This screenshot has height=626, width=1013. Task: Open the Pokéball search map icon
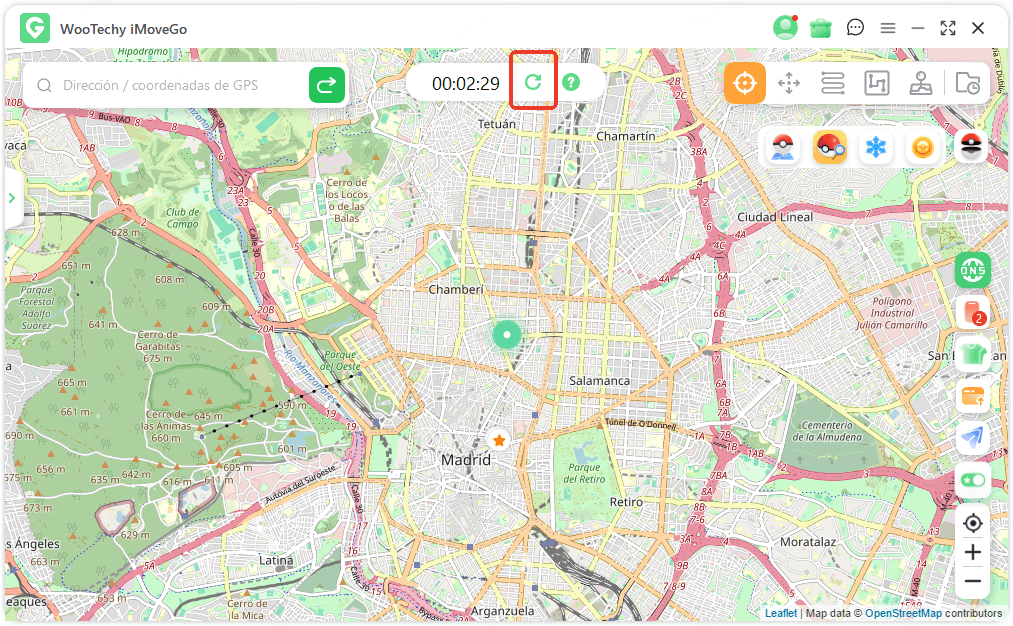829,148
